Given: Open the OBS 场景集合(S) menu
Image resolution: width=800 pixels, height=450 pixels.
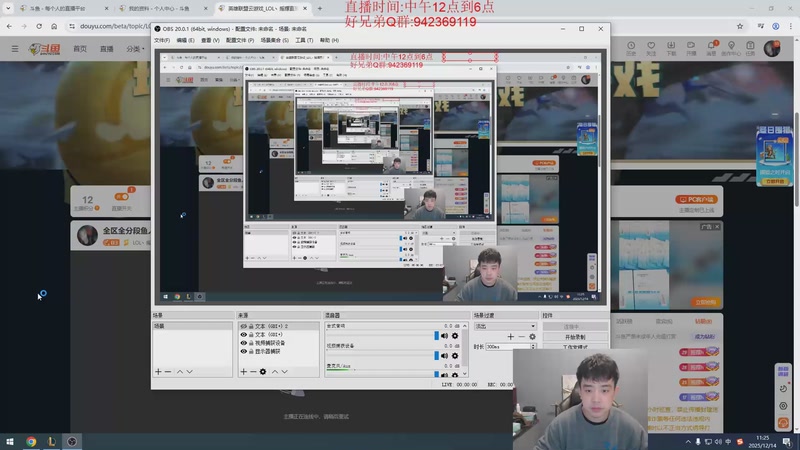Looking at the screenshot, I should click(274, 40).
